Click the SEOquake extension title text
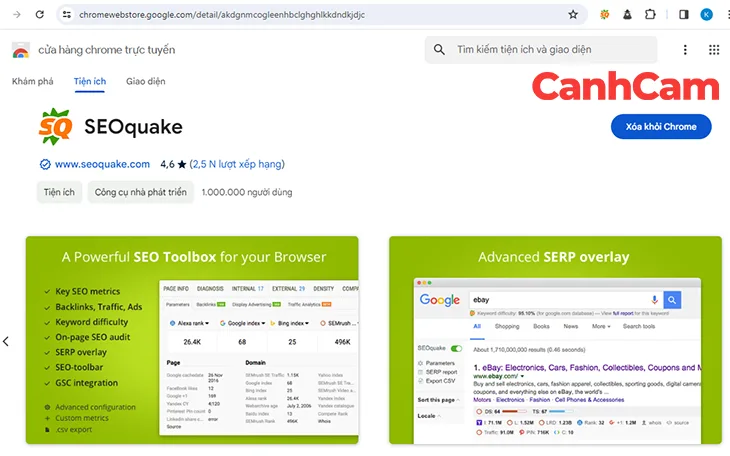Viewport: 730px width, 456px height. pyautogui.click(x=134, y=127)
